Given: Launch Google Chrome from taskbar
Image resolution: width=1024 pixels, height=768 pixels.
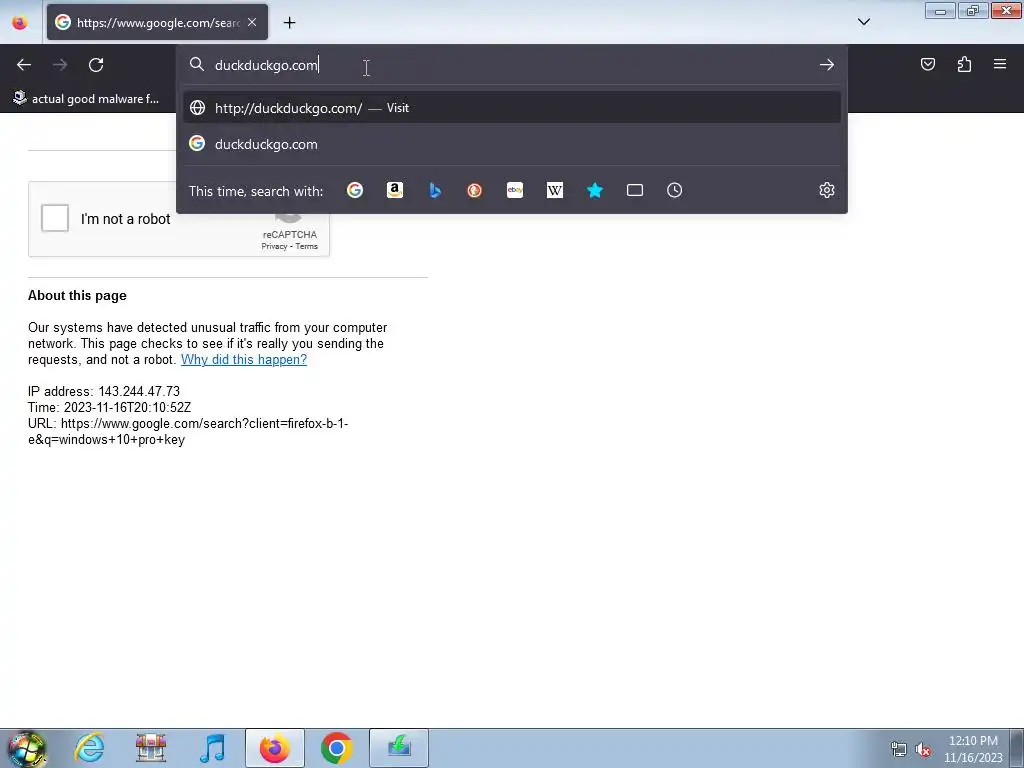Looking at the screenshot, I should coord(337,748).
